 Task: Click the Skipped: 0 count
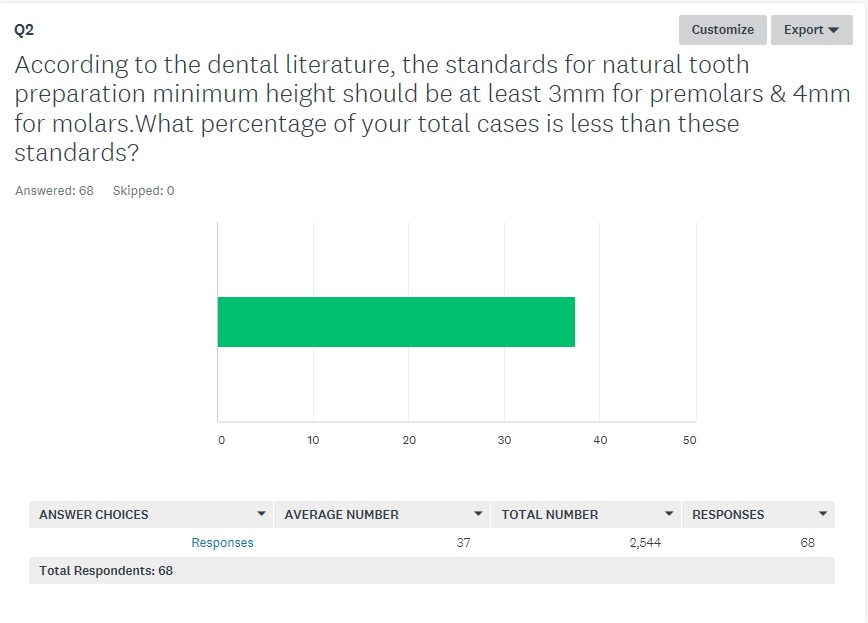tap(143, 191)
